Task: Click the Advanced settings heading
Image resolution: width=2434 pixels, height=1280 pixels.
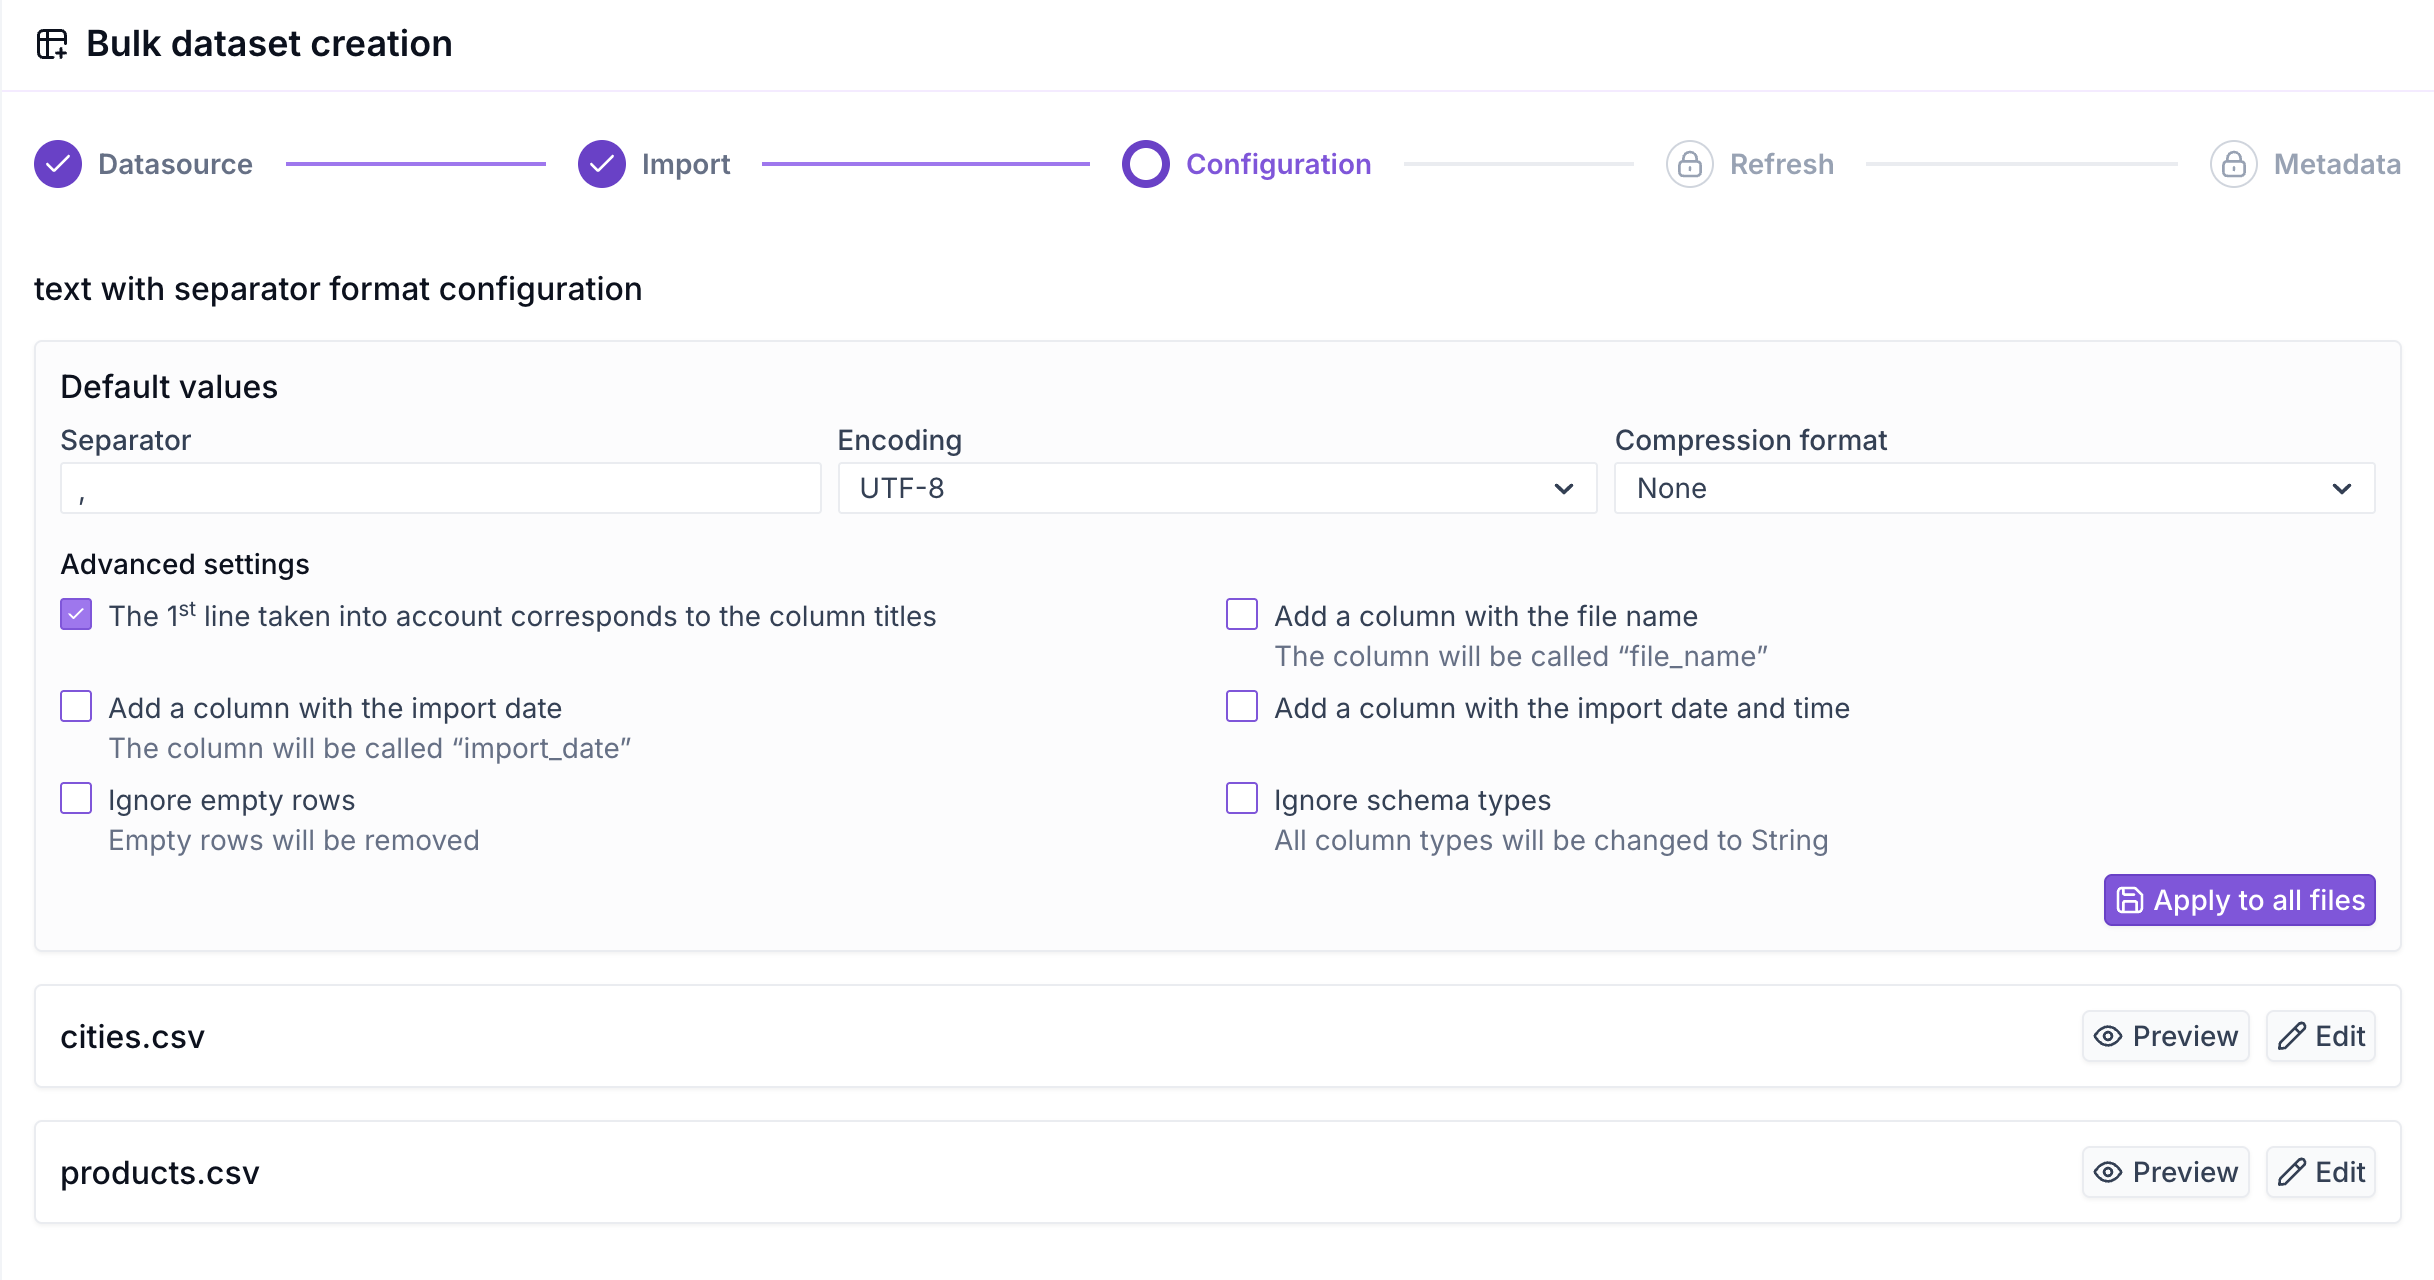Action: [x=185, y=564]
